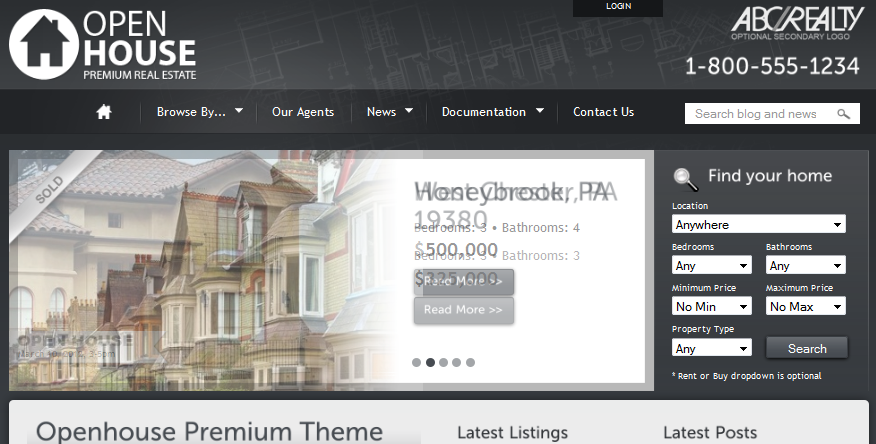This screenshot has width=876, height=444.
Task: Select the fifth slider pagination dot
Action: [x=470, y=362]
